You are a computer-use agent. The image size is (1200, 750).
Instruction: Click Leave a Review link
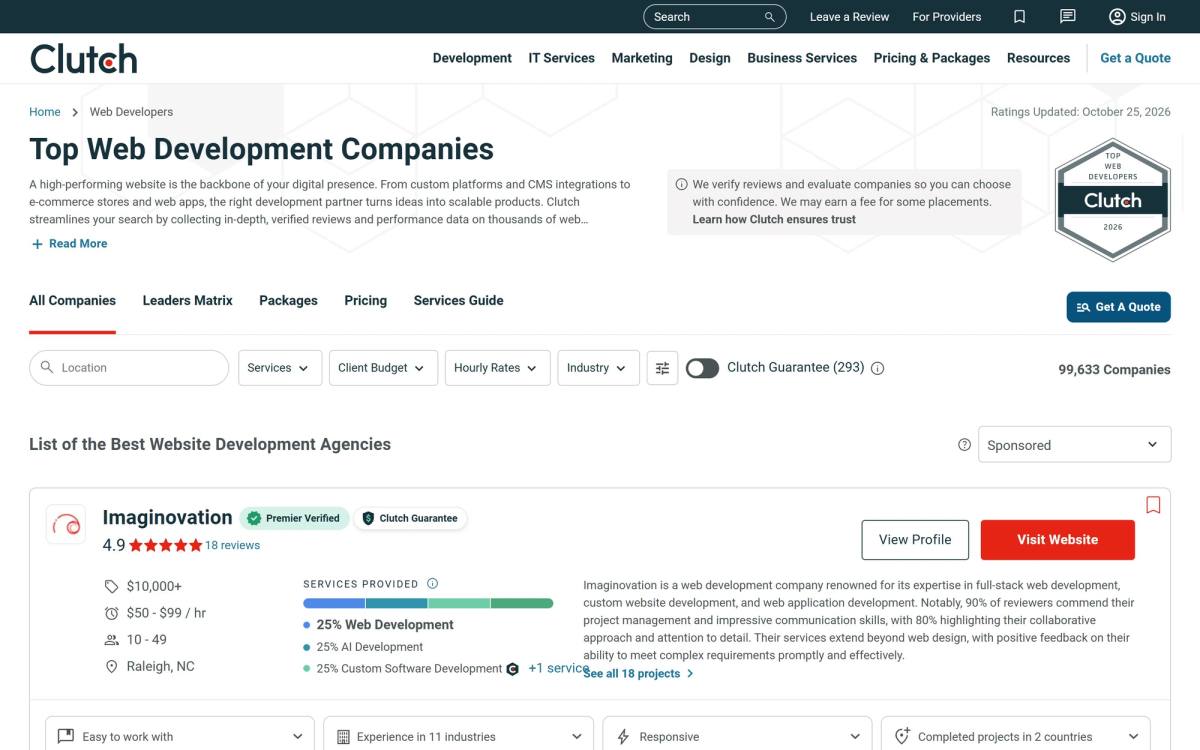coord(849,17)
